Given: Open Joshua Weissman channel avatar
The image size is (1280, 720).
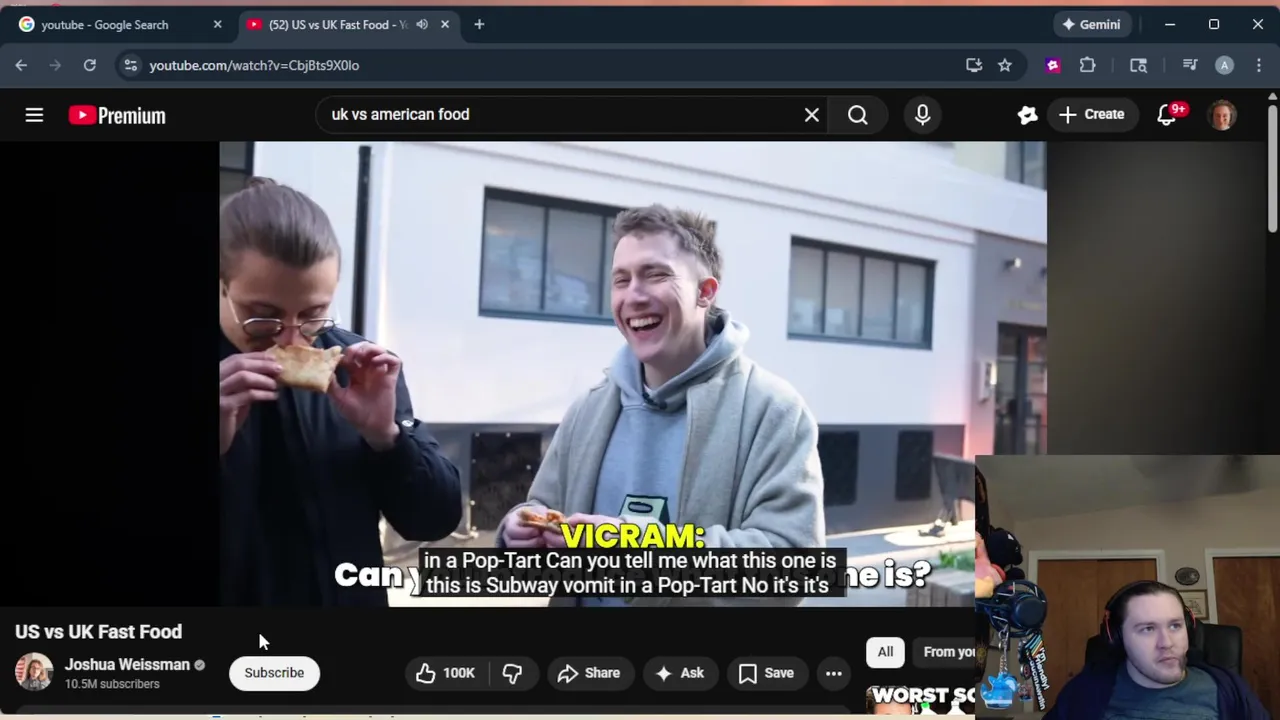Looking at the screenshot, I should [x=33, y=672].
